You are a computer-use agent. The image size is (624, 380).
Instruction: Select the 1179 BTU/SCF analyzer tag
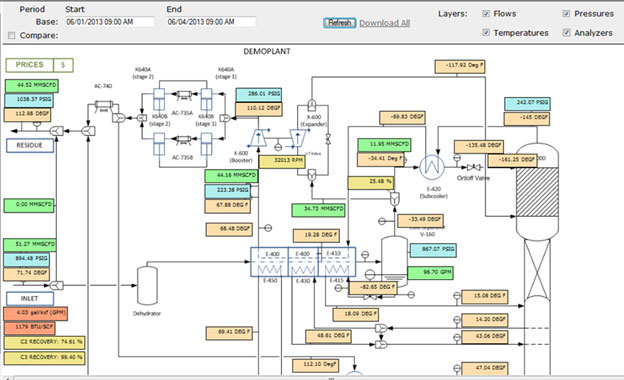[29, 328]
